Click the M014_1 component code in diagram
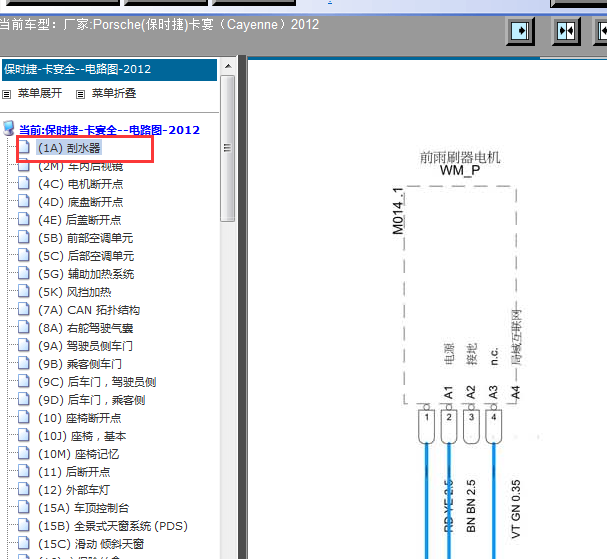The height and width of the screenshot is (559, 607). click(398, 211)
